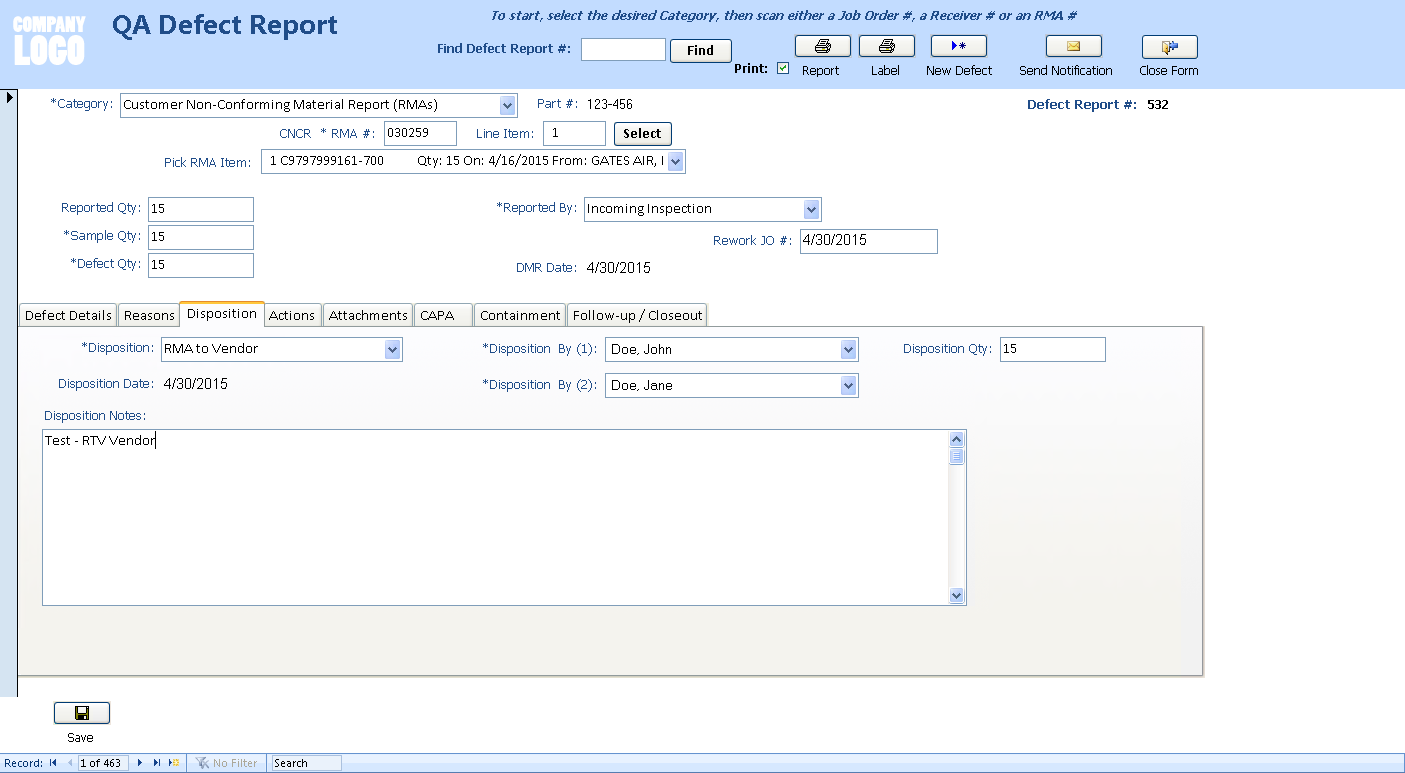This screenshot has width=1405, height=773.
Task: Click the notes scrollbar up arrow
Action: click(x=957, y=439)
